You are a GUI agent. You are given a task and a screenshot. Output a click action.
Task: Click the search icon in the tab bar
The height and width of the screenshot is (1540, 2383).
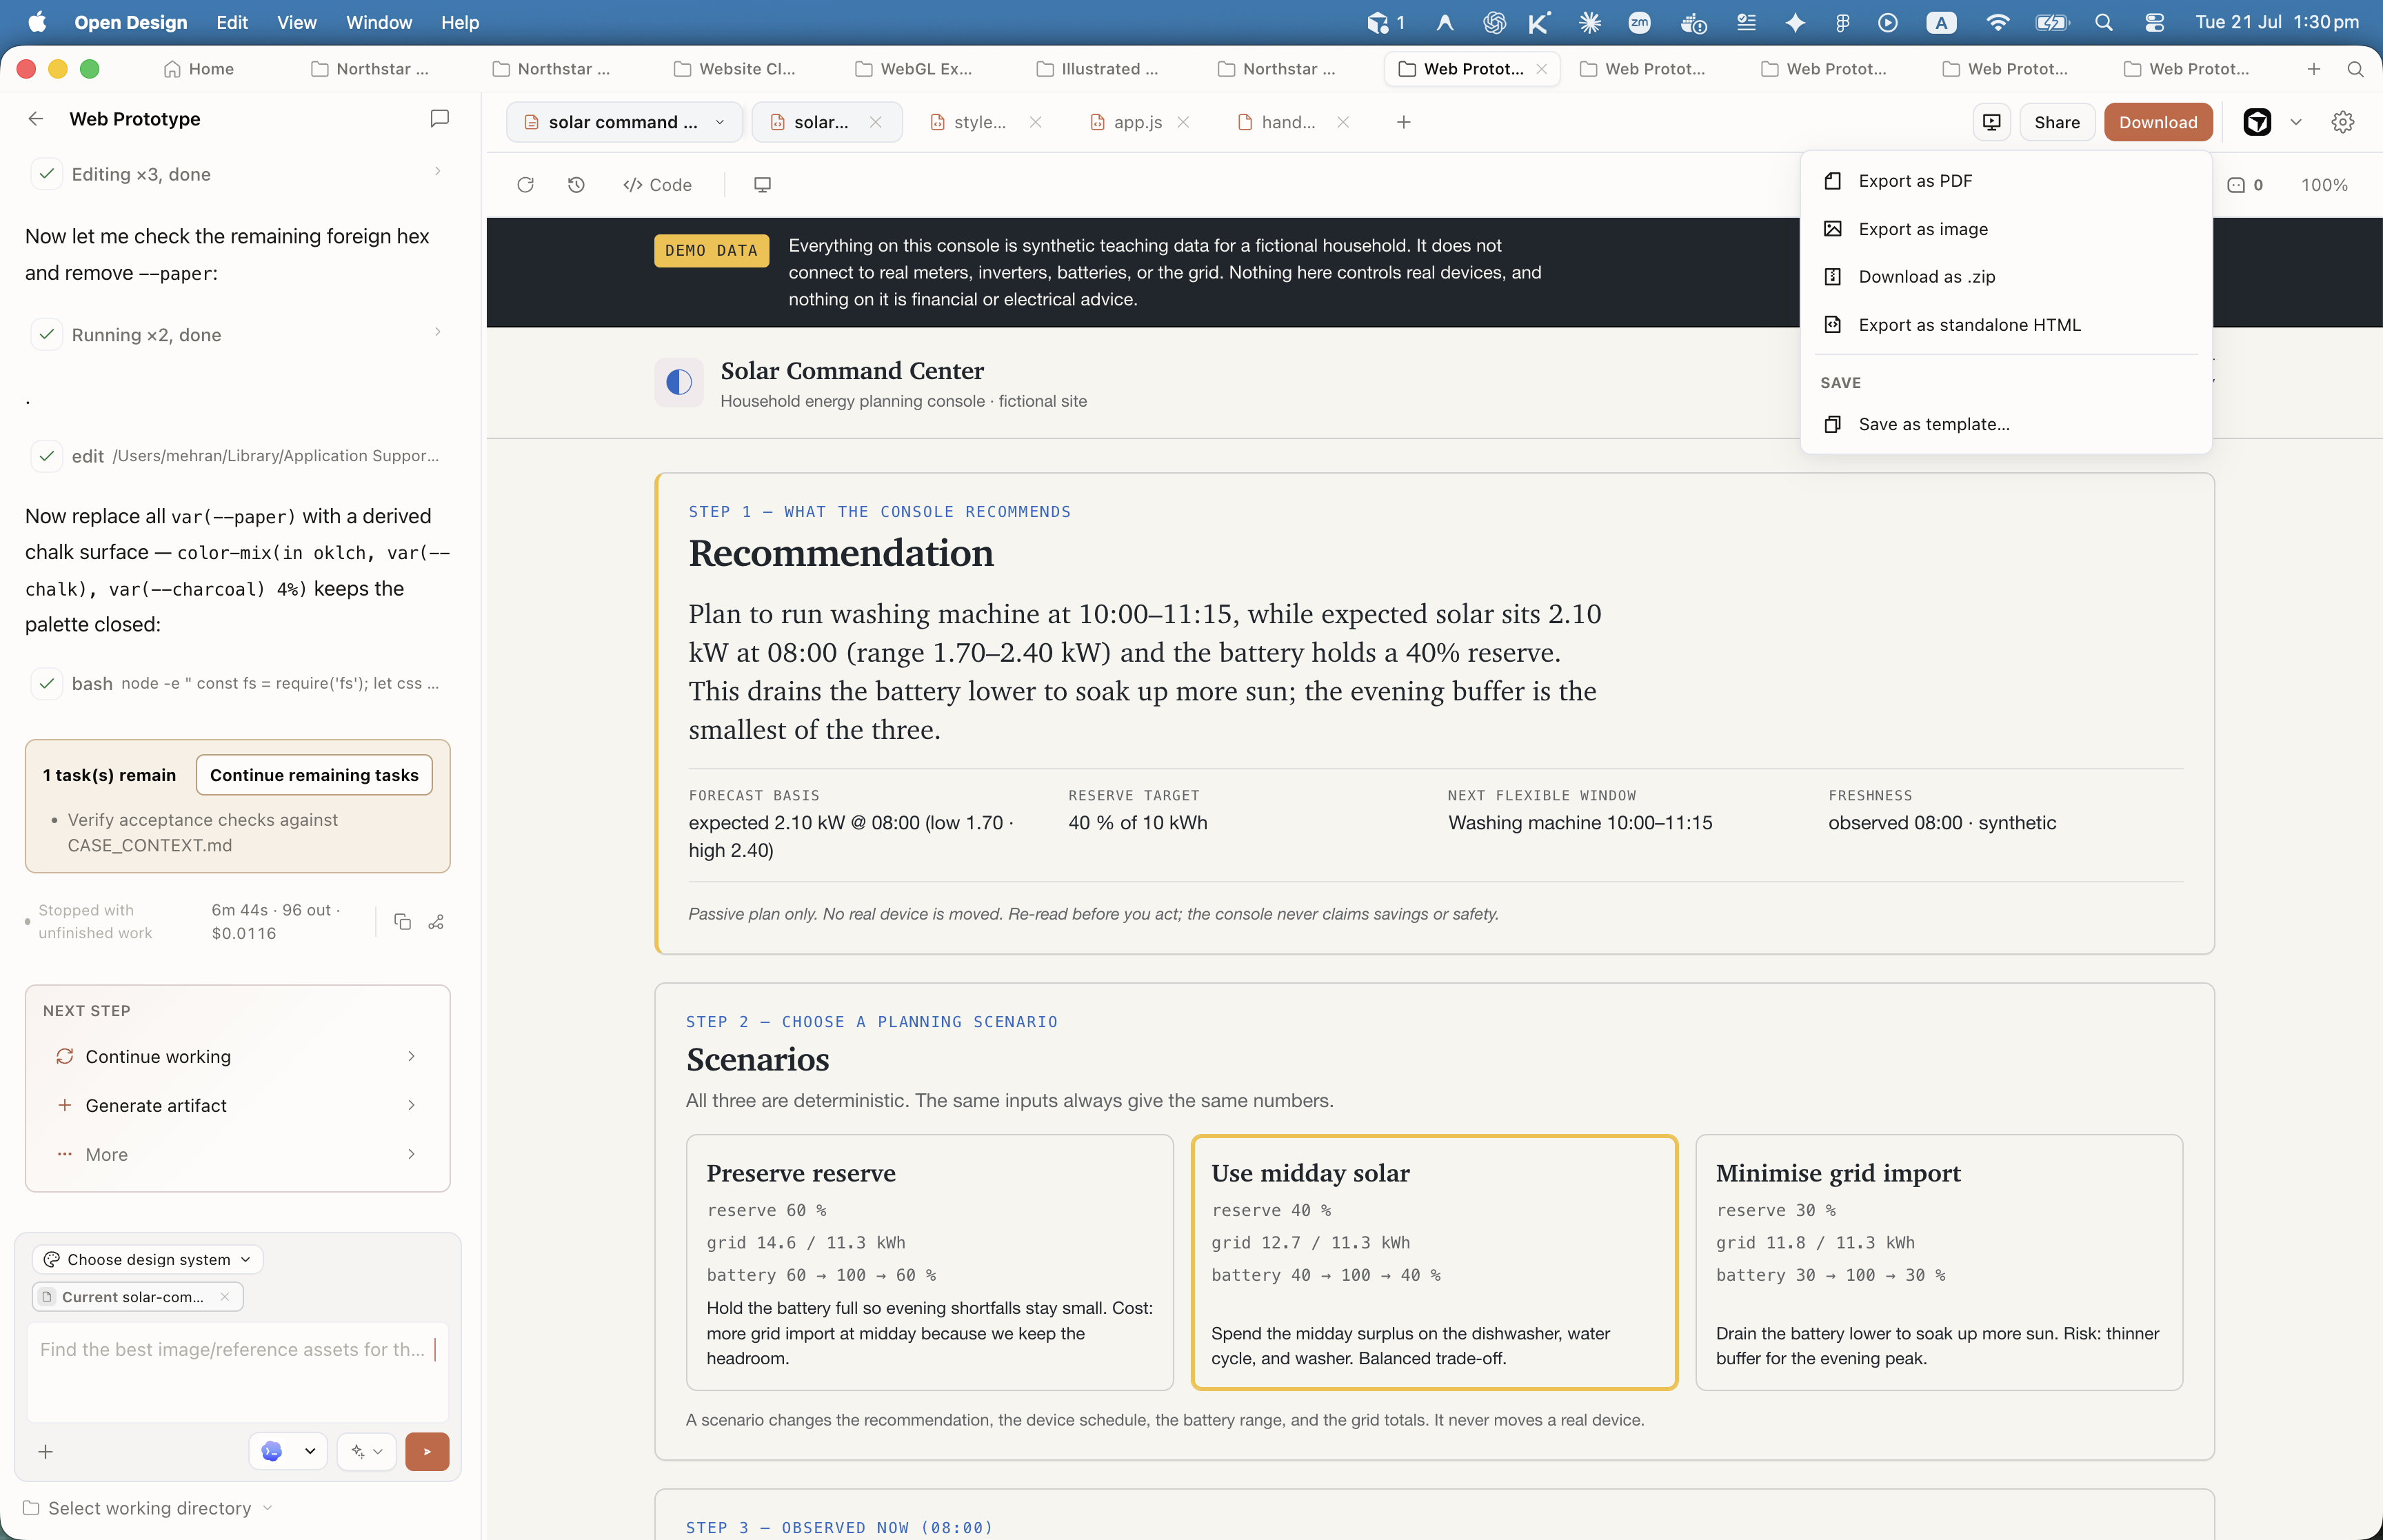click(x=2355, y=69)
